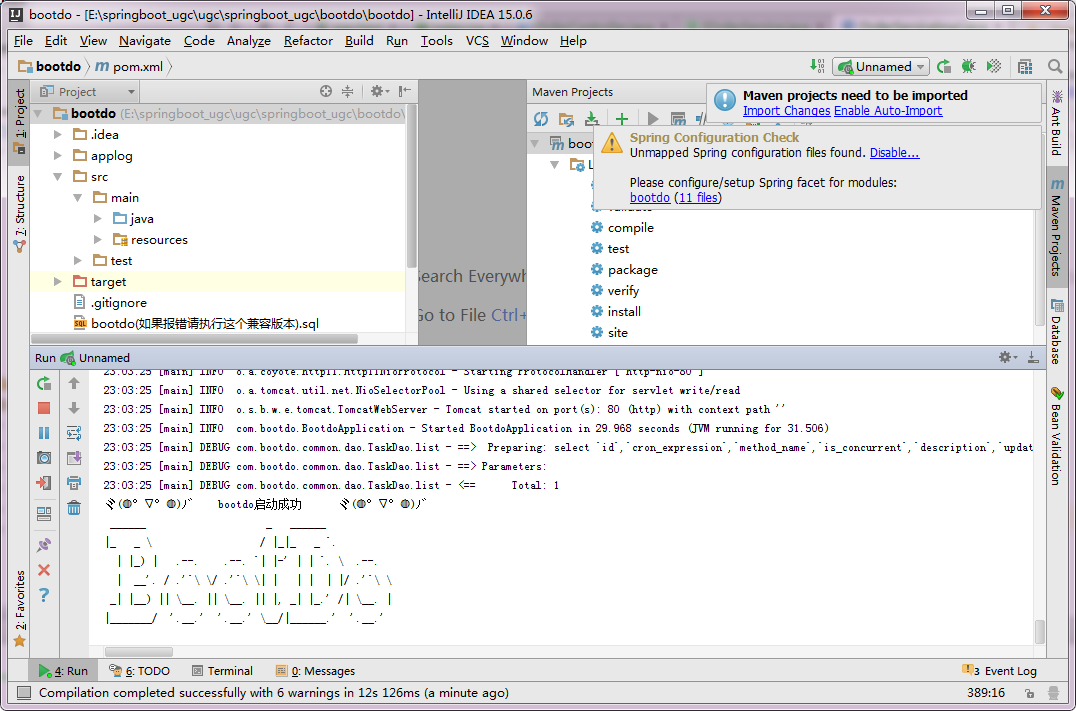The width and height of the screenshot is (1076, 711).
Task: Open Run panel settings gear
Action: (1007, 357)
